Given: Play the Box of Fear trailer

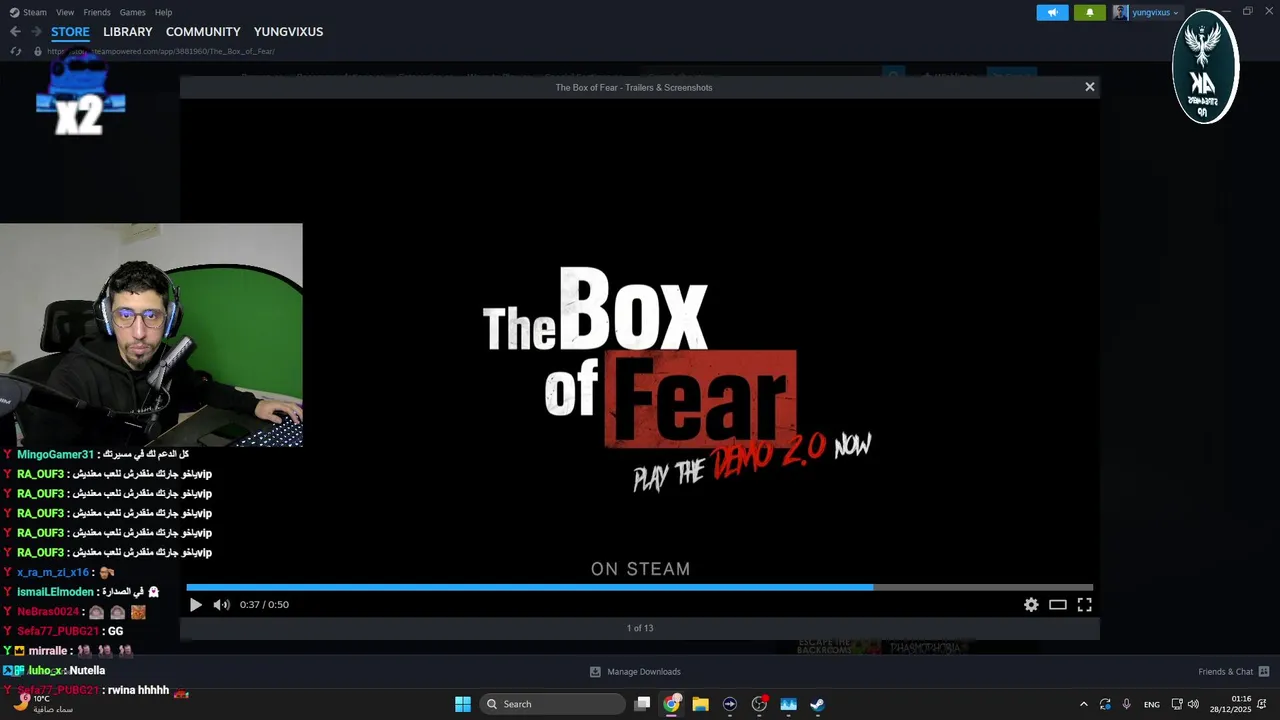Looking at the screenshot, I should pos(195,605).
